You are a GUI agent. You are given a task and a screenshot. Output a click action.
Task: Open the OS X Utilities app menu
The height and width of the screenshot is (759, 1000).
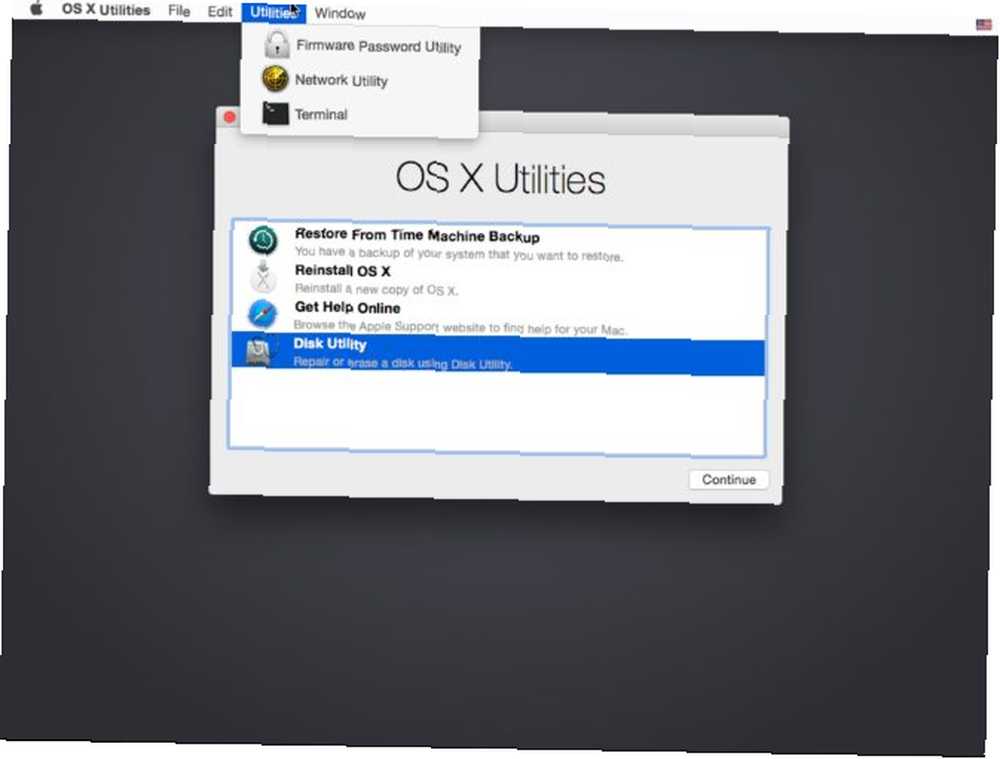(x=106, y=10)
